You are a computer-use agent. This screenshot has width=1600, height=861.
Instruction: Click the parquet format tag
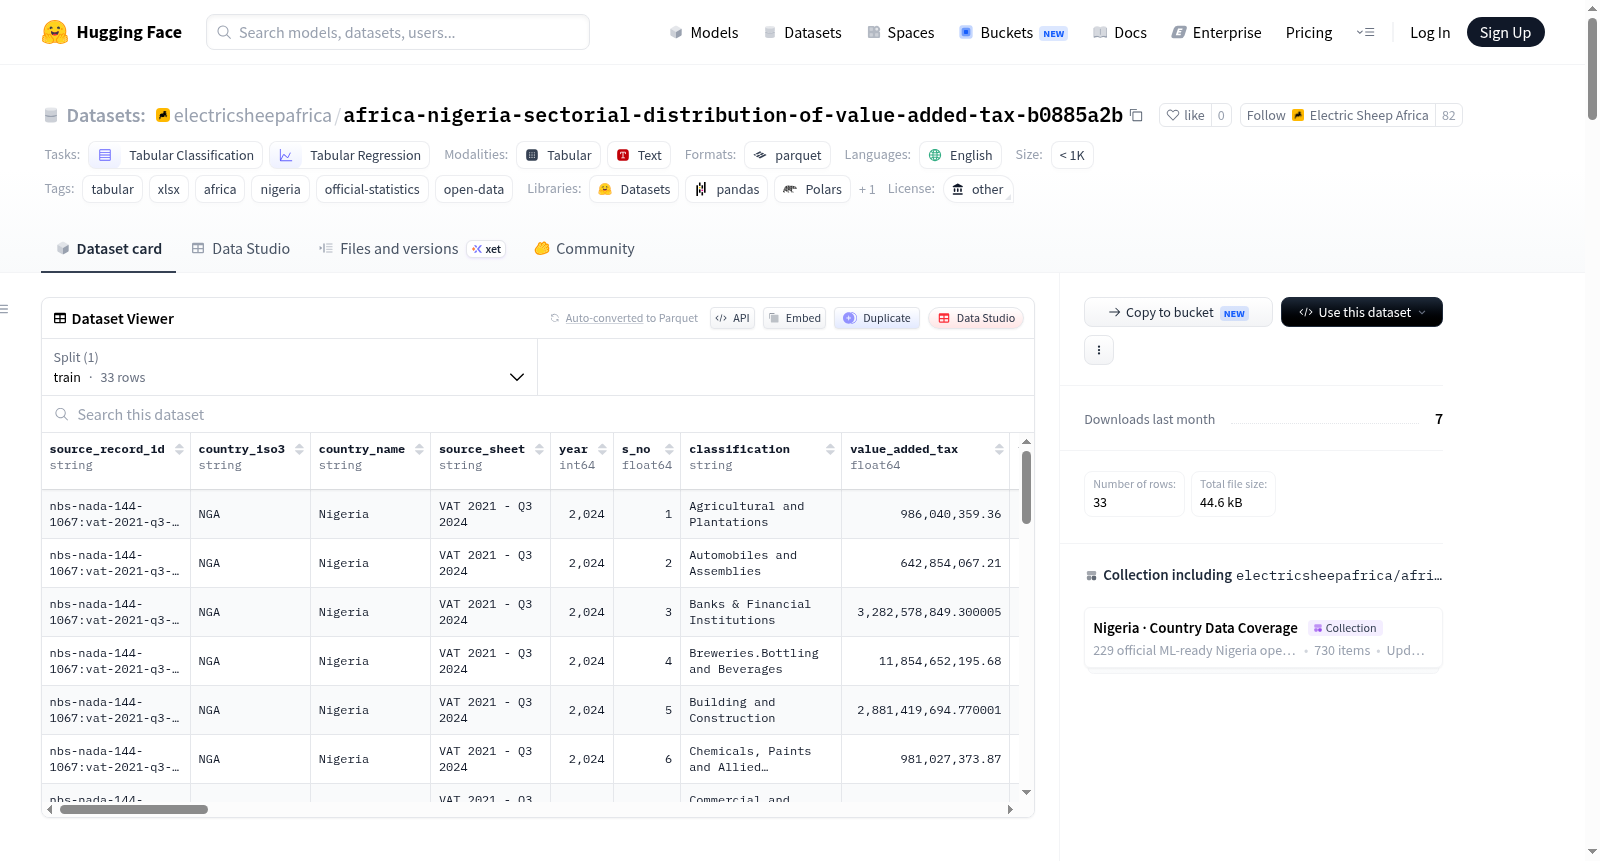point(787,155)
